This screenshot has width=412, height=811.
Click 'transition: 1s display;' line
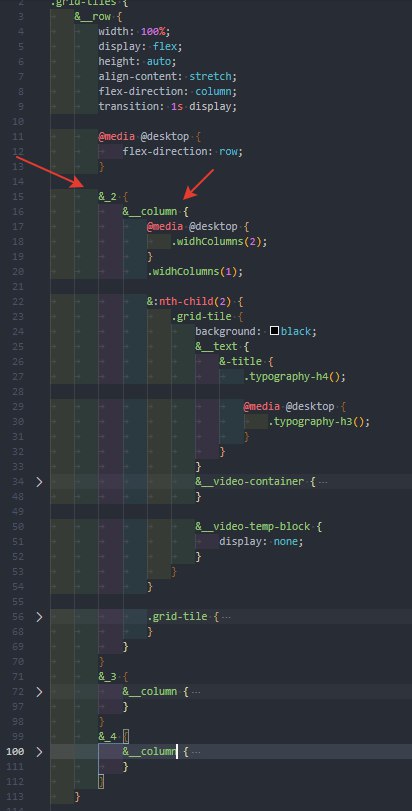pos(168,107)
